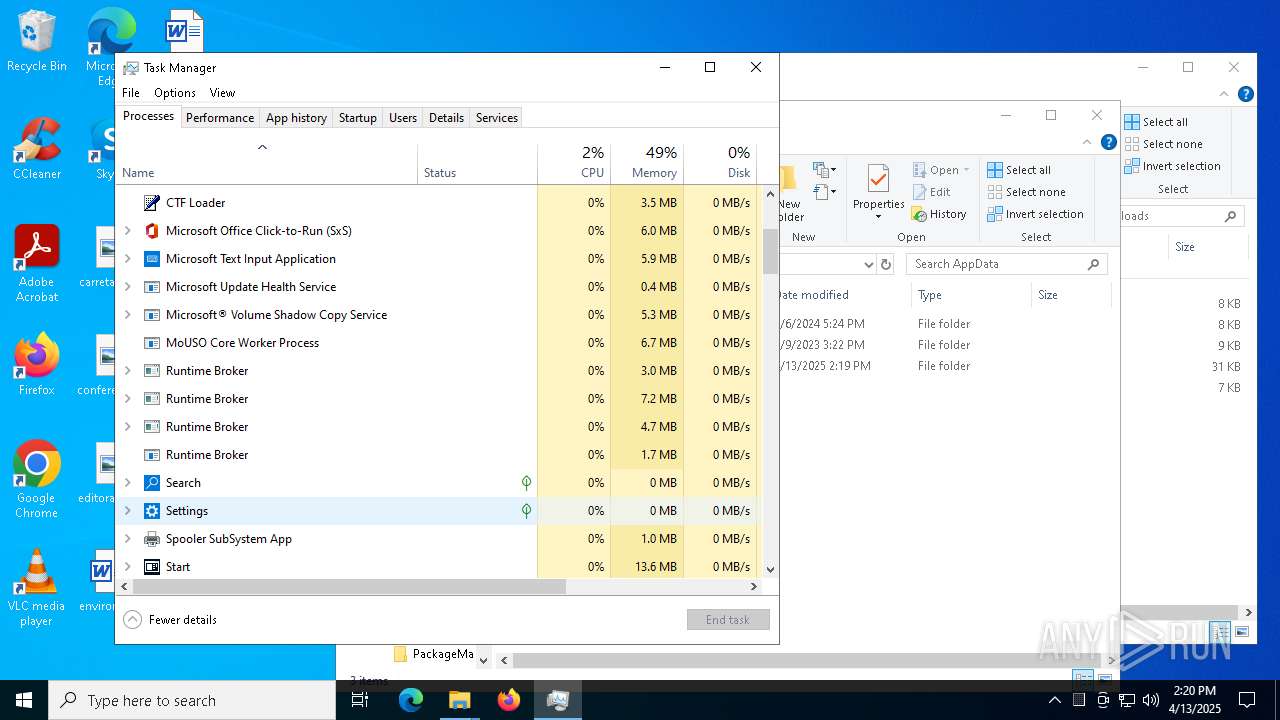
Task: Click History in the Explorer Open group
Action: click(939, 214)
